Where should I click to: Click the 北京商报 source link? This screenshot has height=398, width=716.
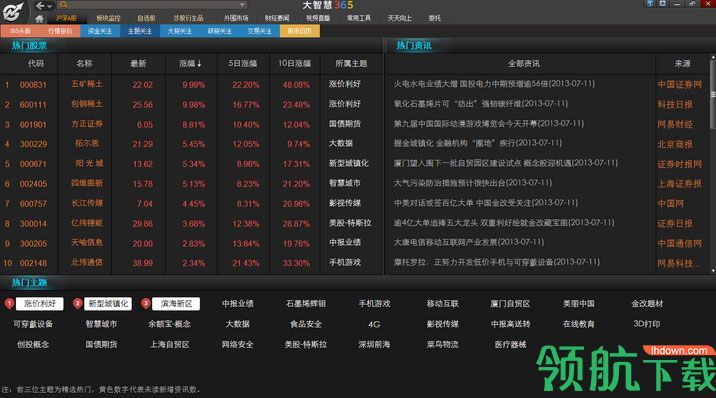675,145
